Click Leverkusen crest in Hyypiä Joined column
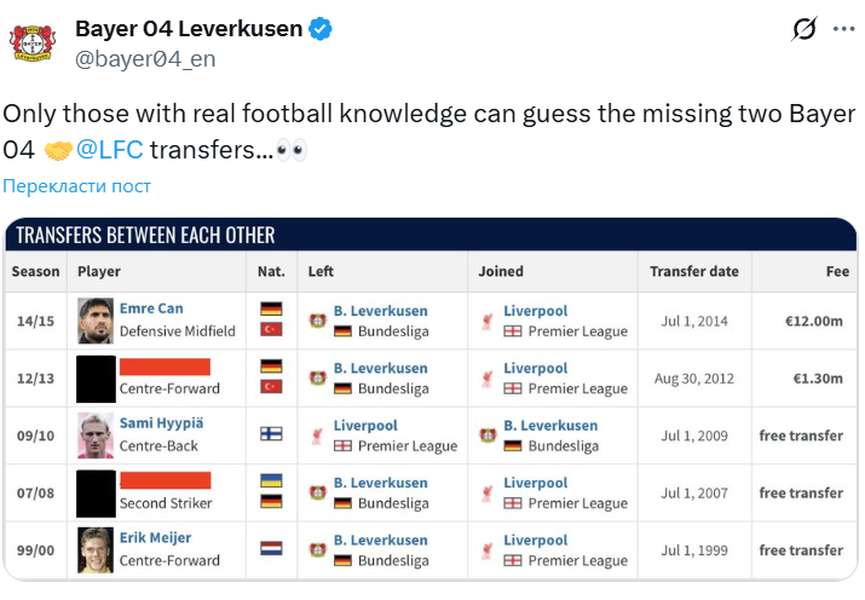Screen dimensions: 865x600 coord(488,435)
